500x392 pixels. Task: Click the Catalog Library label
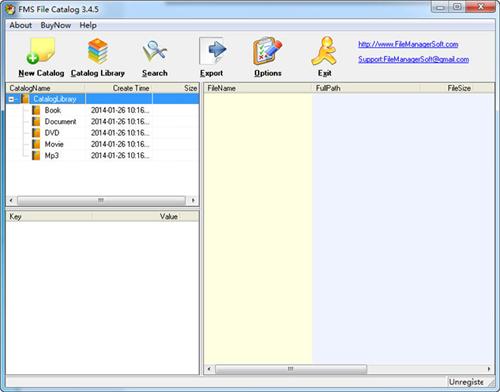(x=98, y=73)
